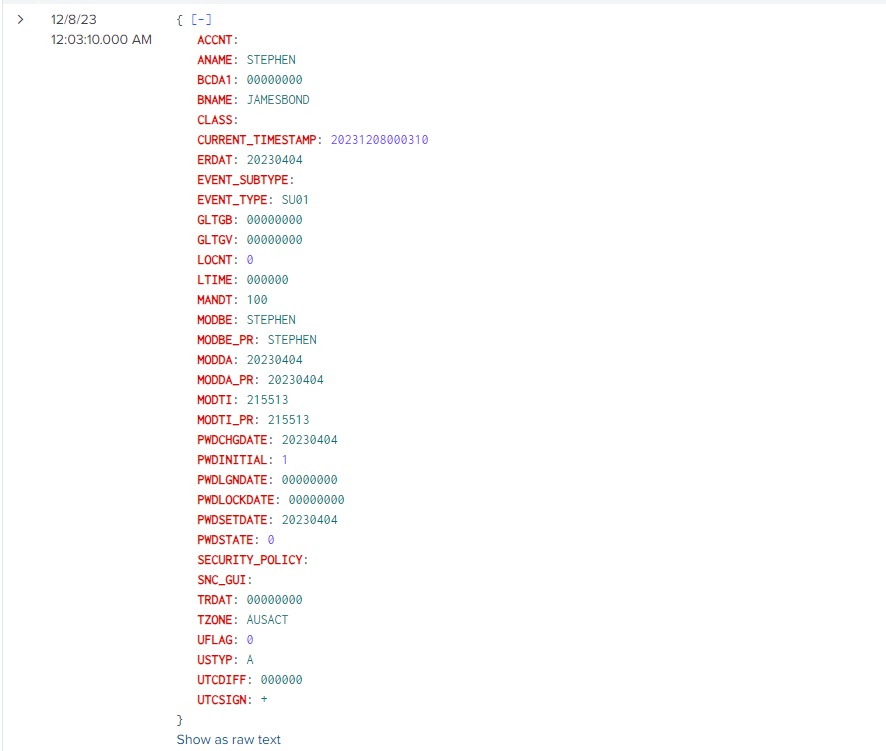Screen dimensions: 886x751
Task: Select the EVENT_TYPE value SU01
Action: (x=295, y=200)
